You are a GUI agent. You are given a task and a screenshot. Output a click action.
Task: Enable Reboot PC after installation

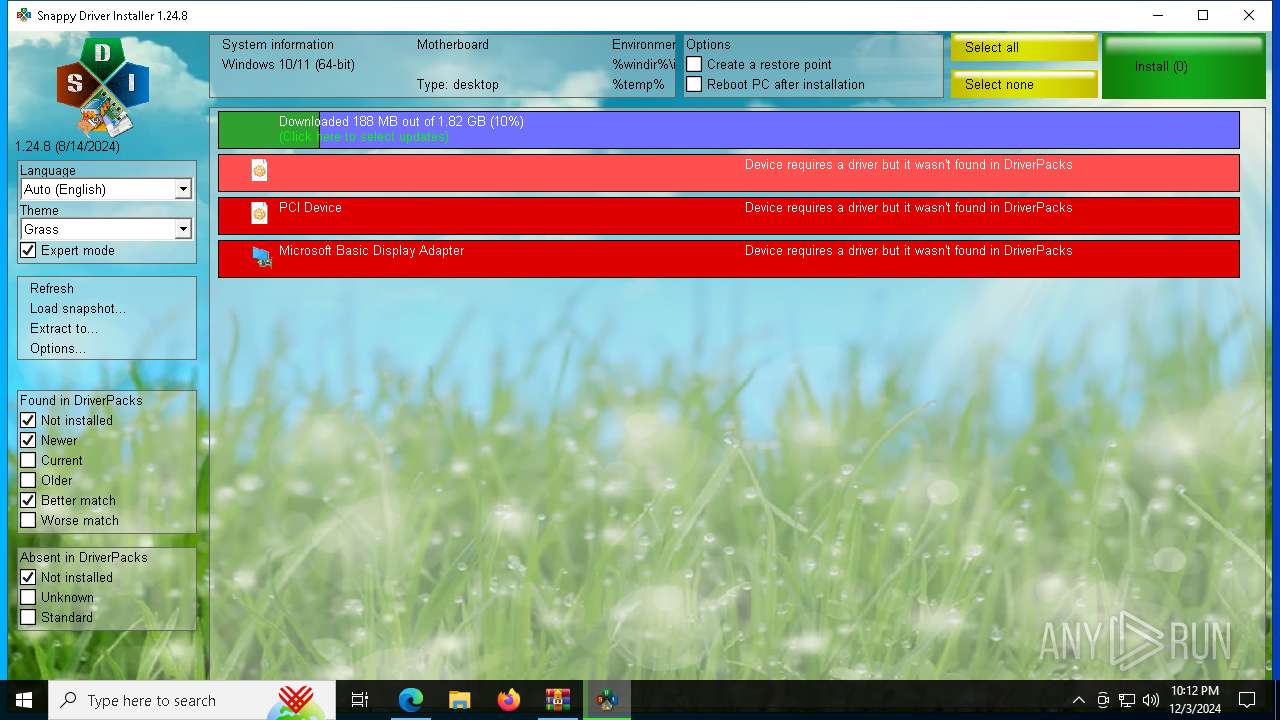[x=694, y=84]
